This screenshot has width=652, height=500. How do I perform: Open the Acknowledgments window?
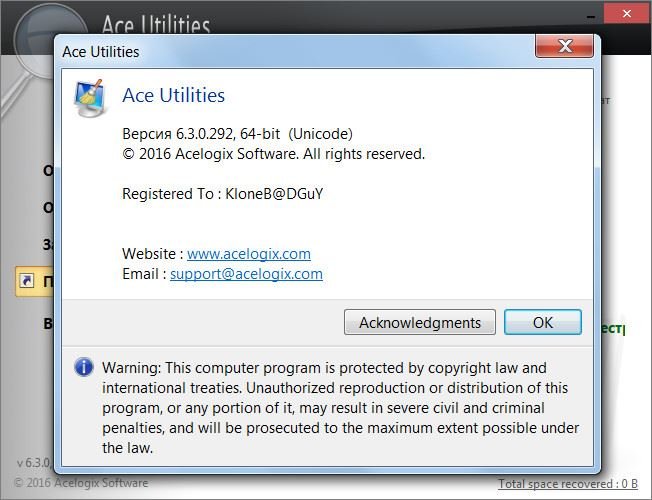click(x=420, y=322)
